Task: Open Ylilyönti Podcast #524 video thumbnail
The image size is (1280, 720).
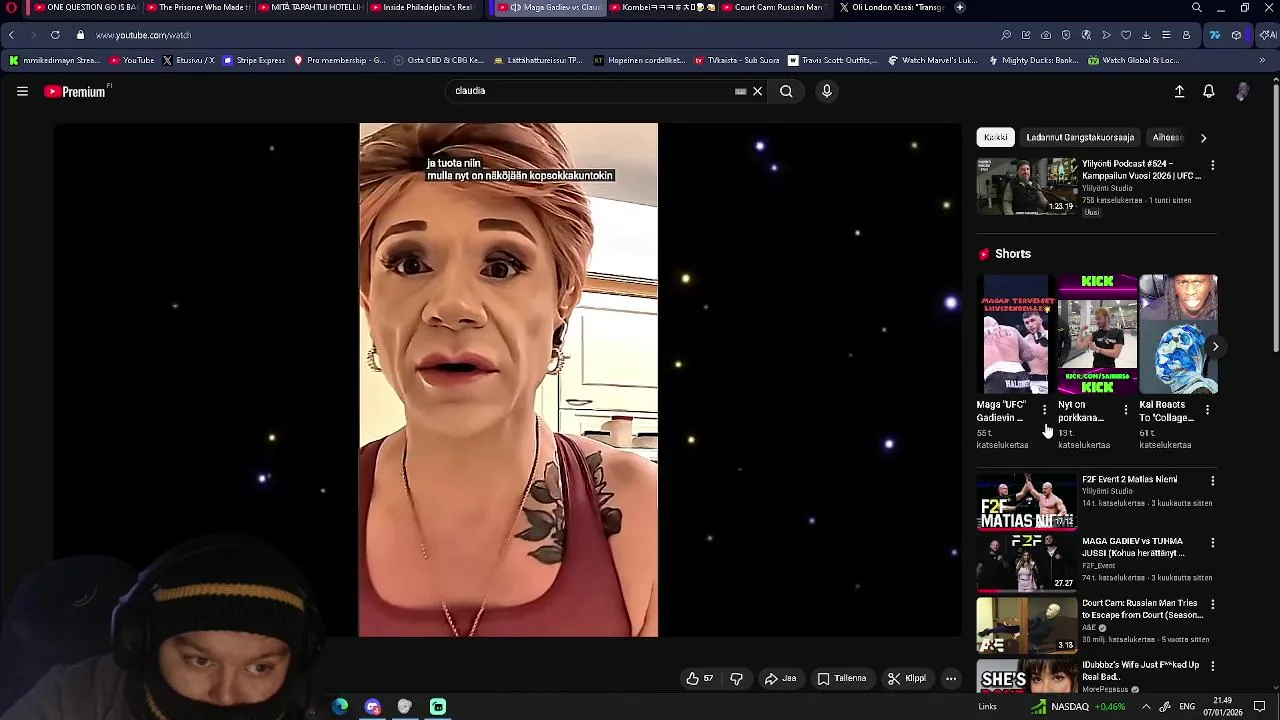Action: point(1027,186)
